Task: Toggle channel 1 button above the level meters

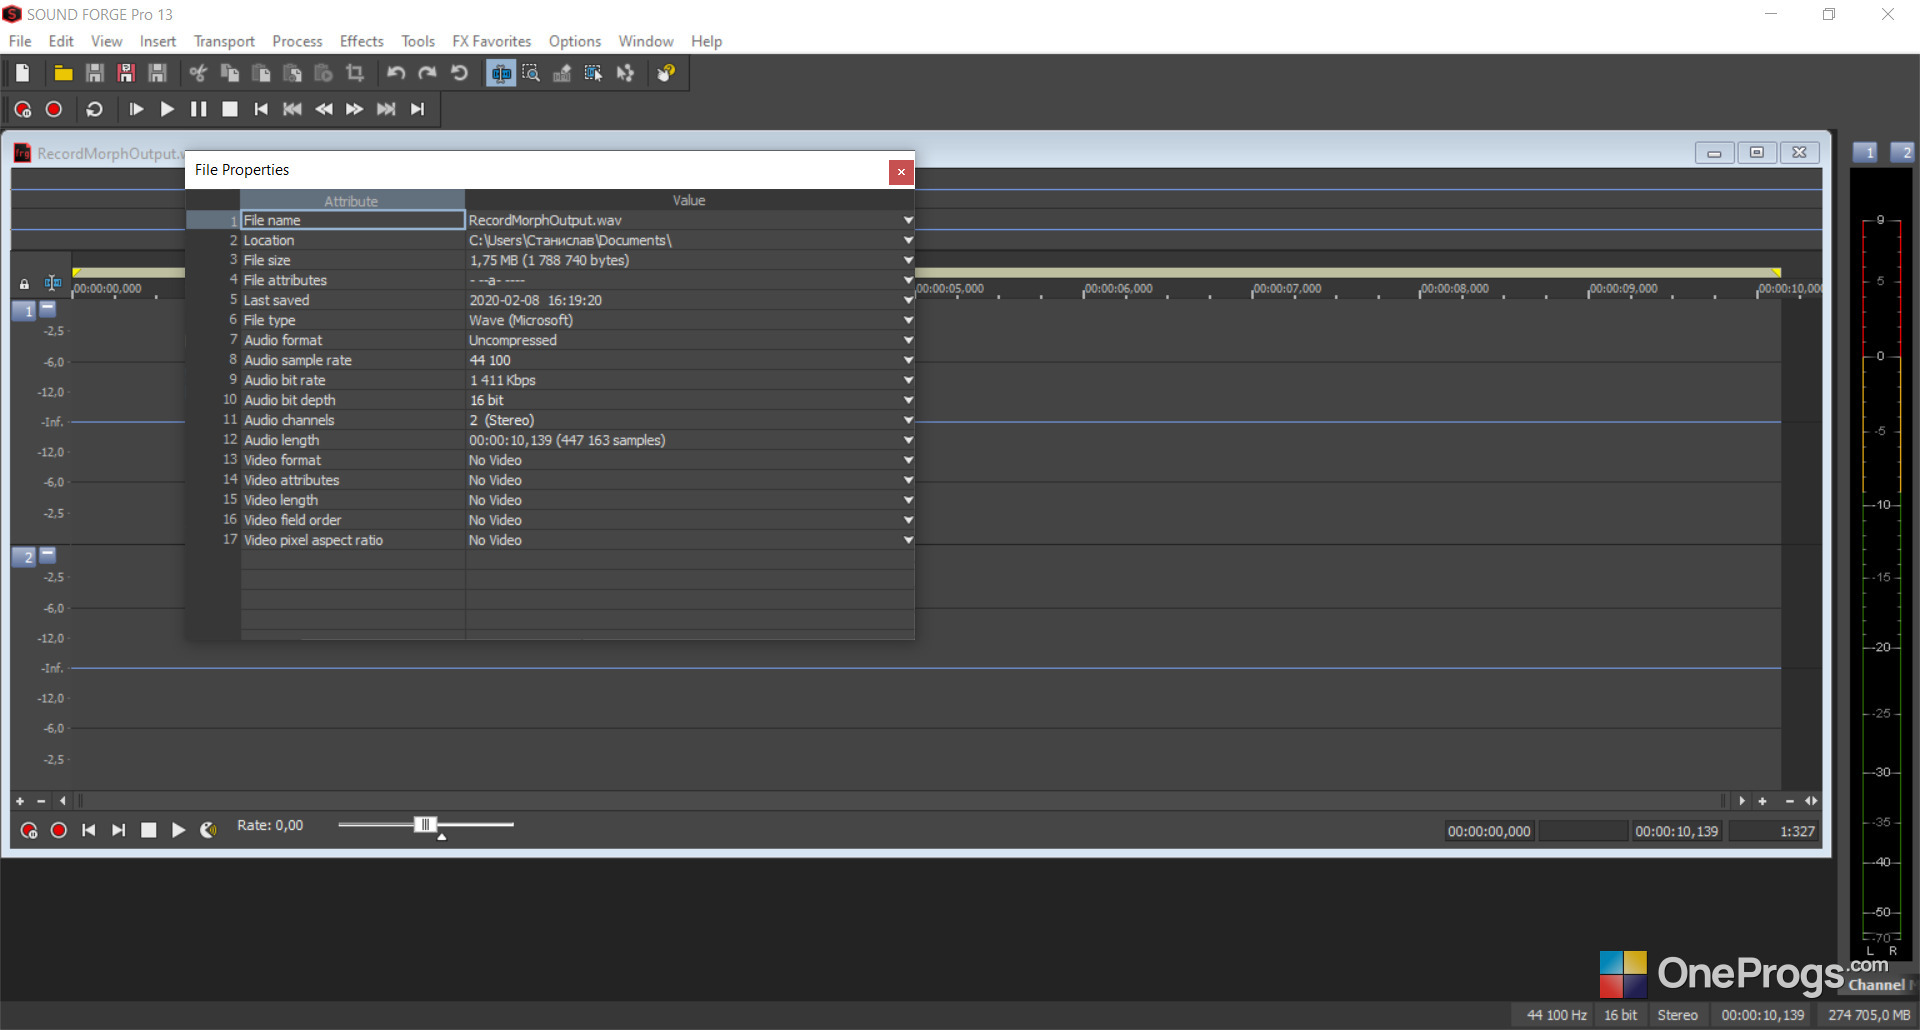Action: pos(1867,152)
